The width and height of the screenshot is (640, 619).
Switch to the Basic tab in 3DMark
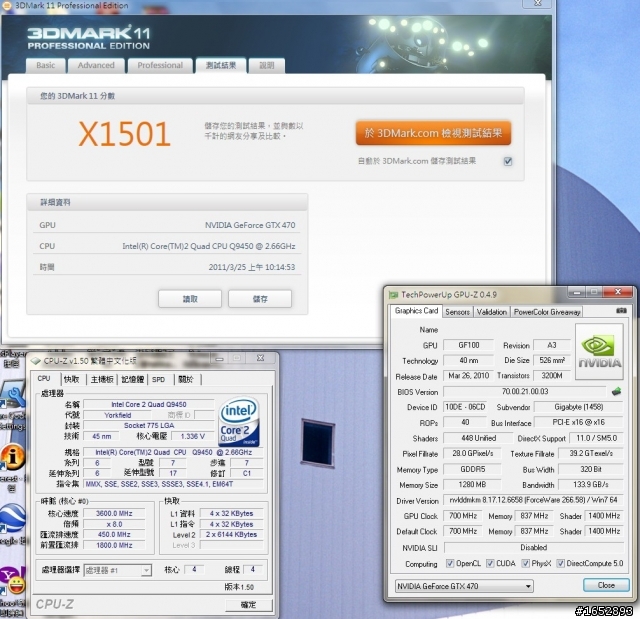tap(46, 65)
